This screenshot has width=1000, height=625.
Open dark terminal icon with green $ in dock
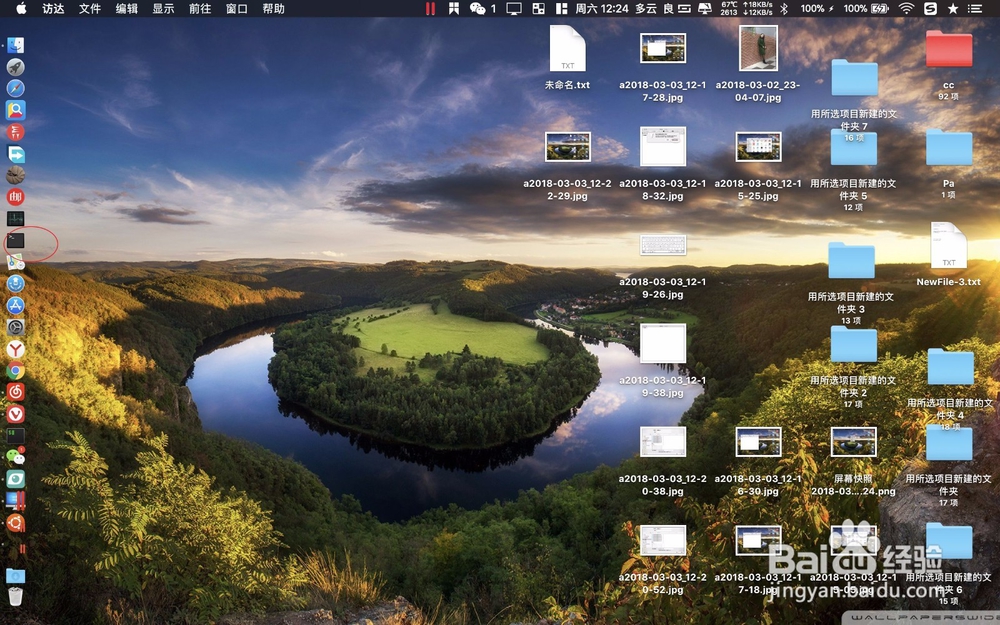pos(15,436)
